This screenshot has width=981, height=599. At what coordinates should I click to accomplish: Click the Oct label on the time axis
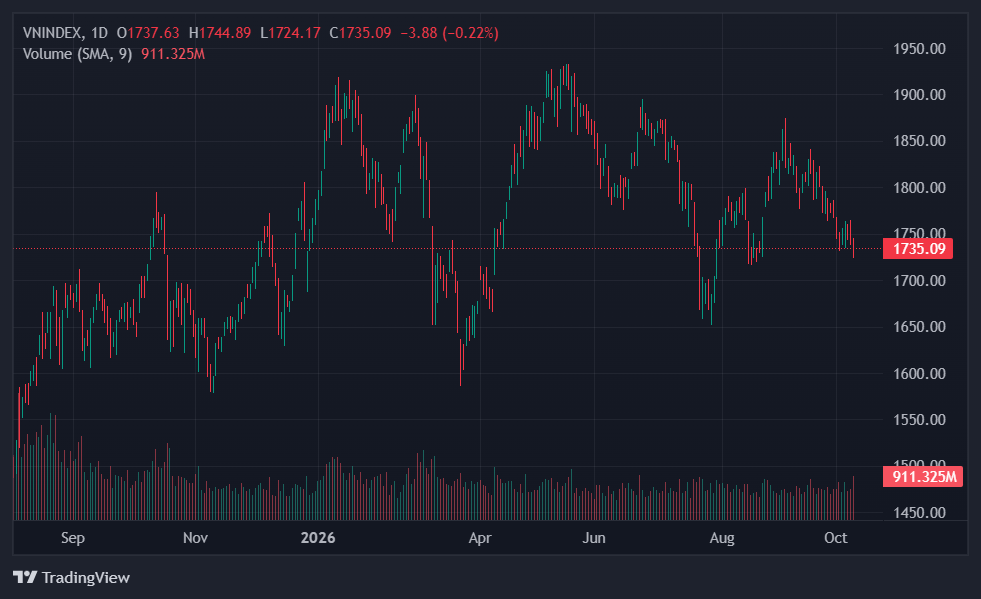coord(836,538)
